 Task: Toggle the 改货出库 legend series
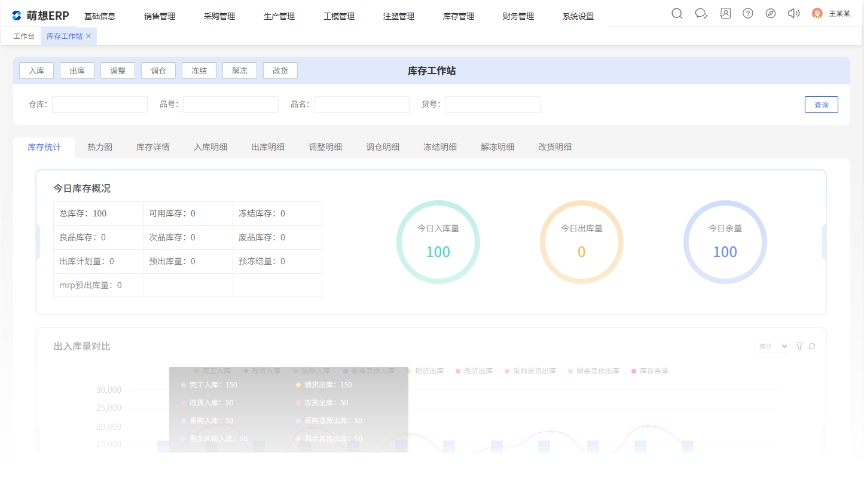coord(474,371)
